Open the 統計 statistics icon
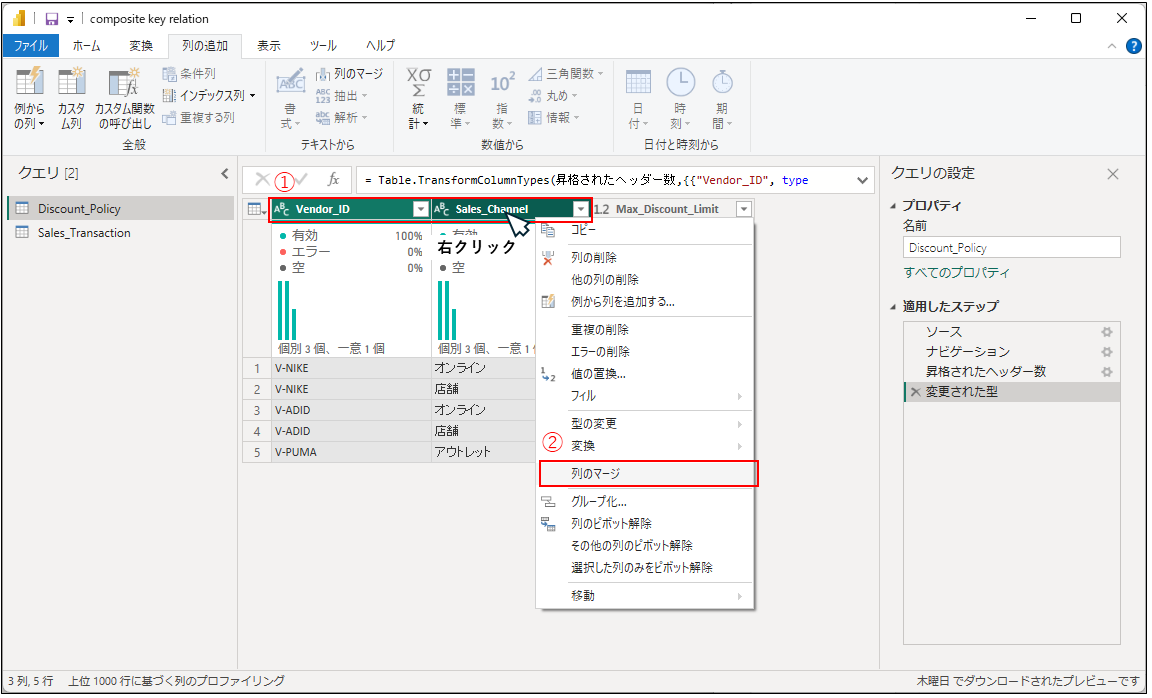The width and height of the screenshot is (1152, 698). [419, 84]
